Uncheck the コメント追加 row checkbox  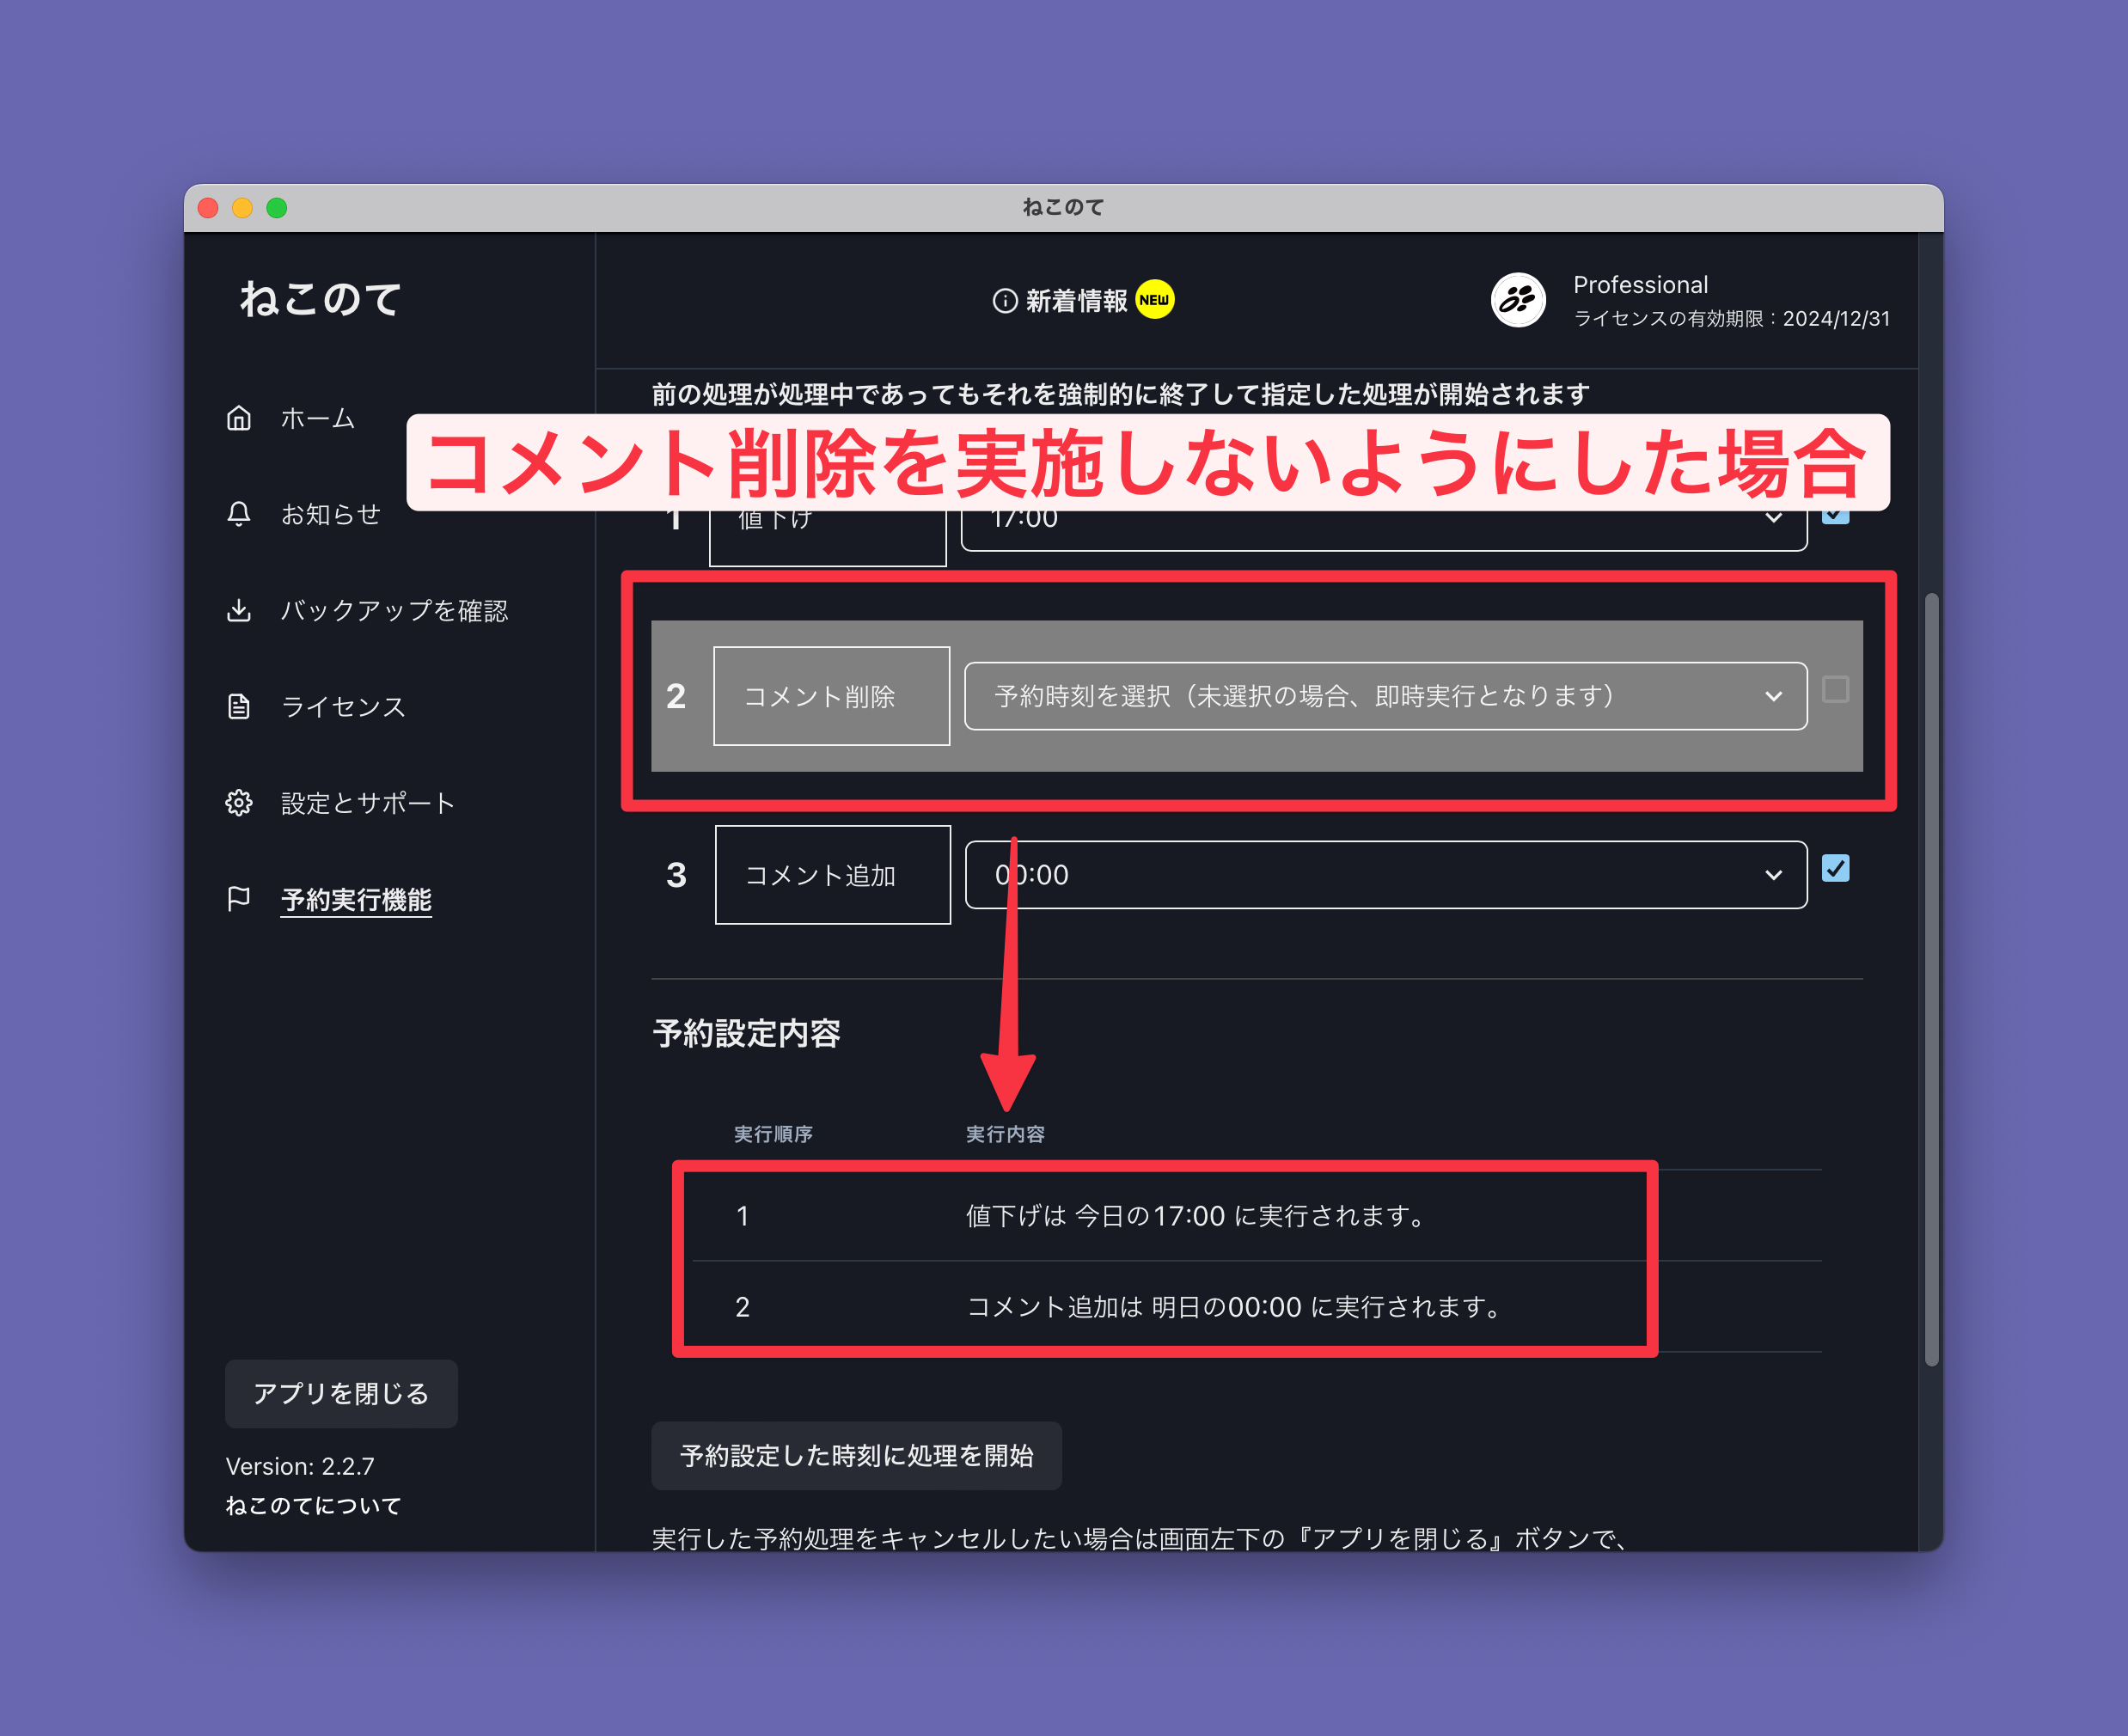[1836, 868]
